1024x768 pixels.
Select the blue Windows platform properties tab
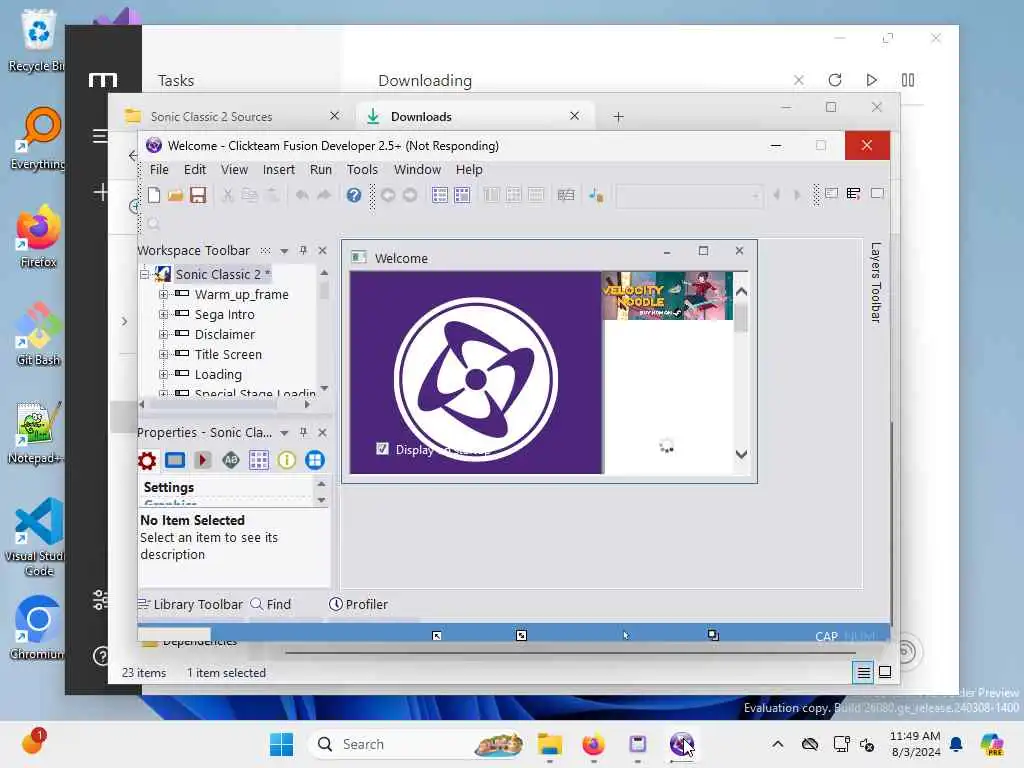point(315,460)
